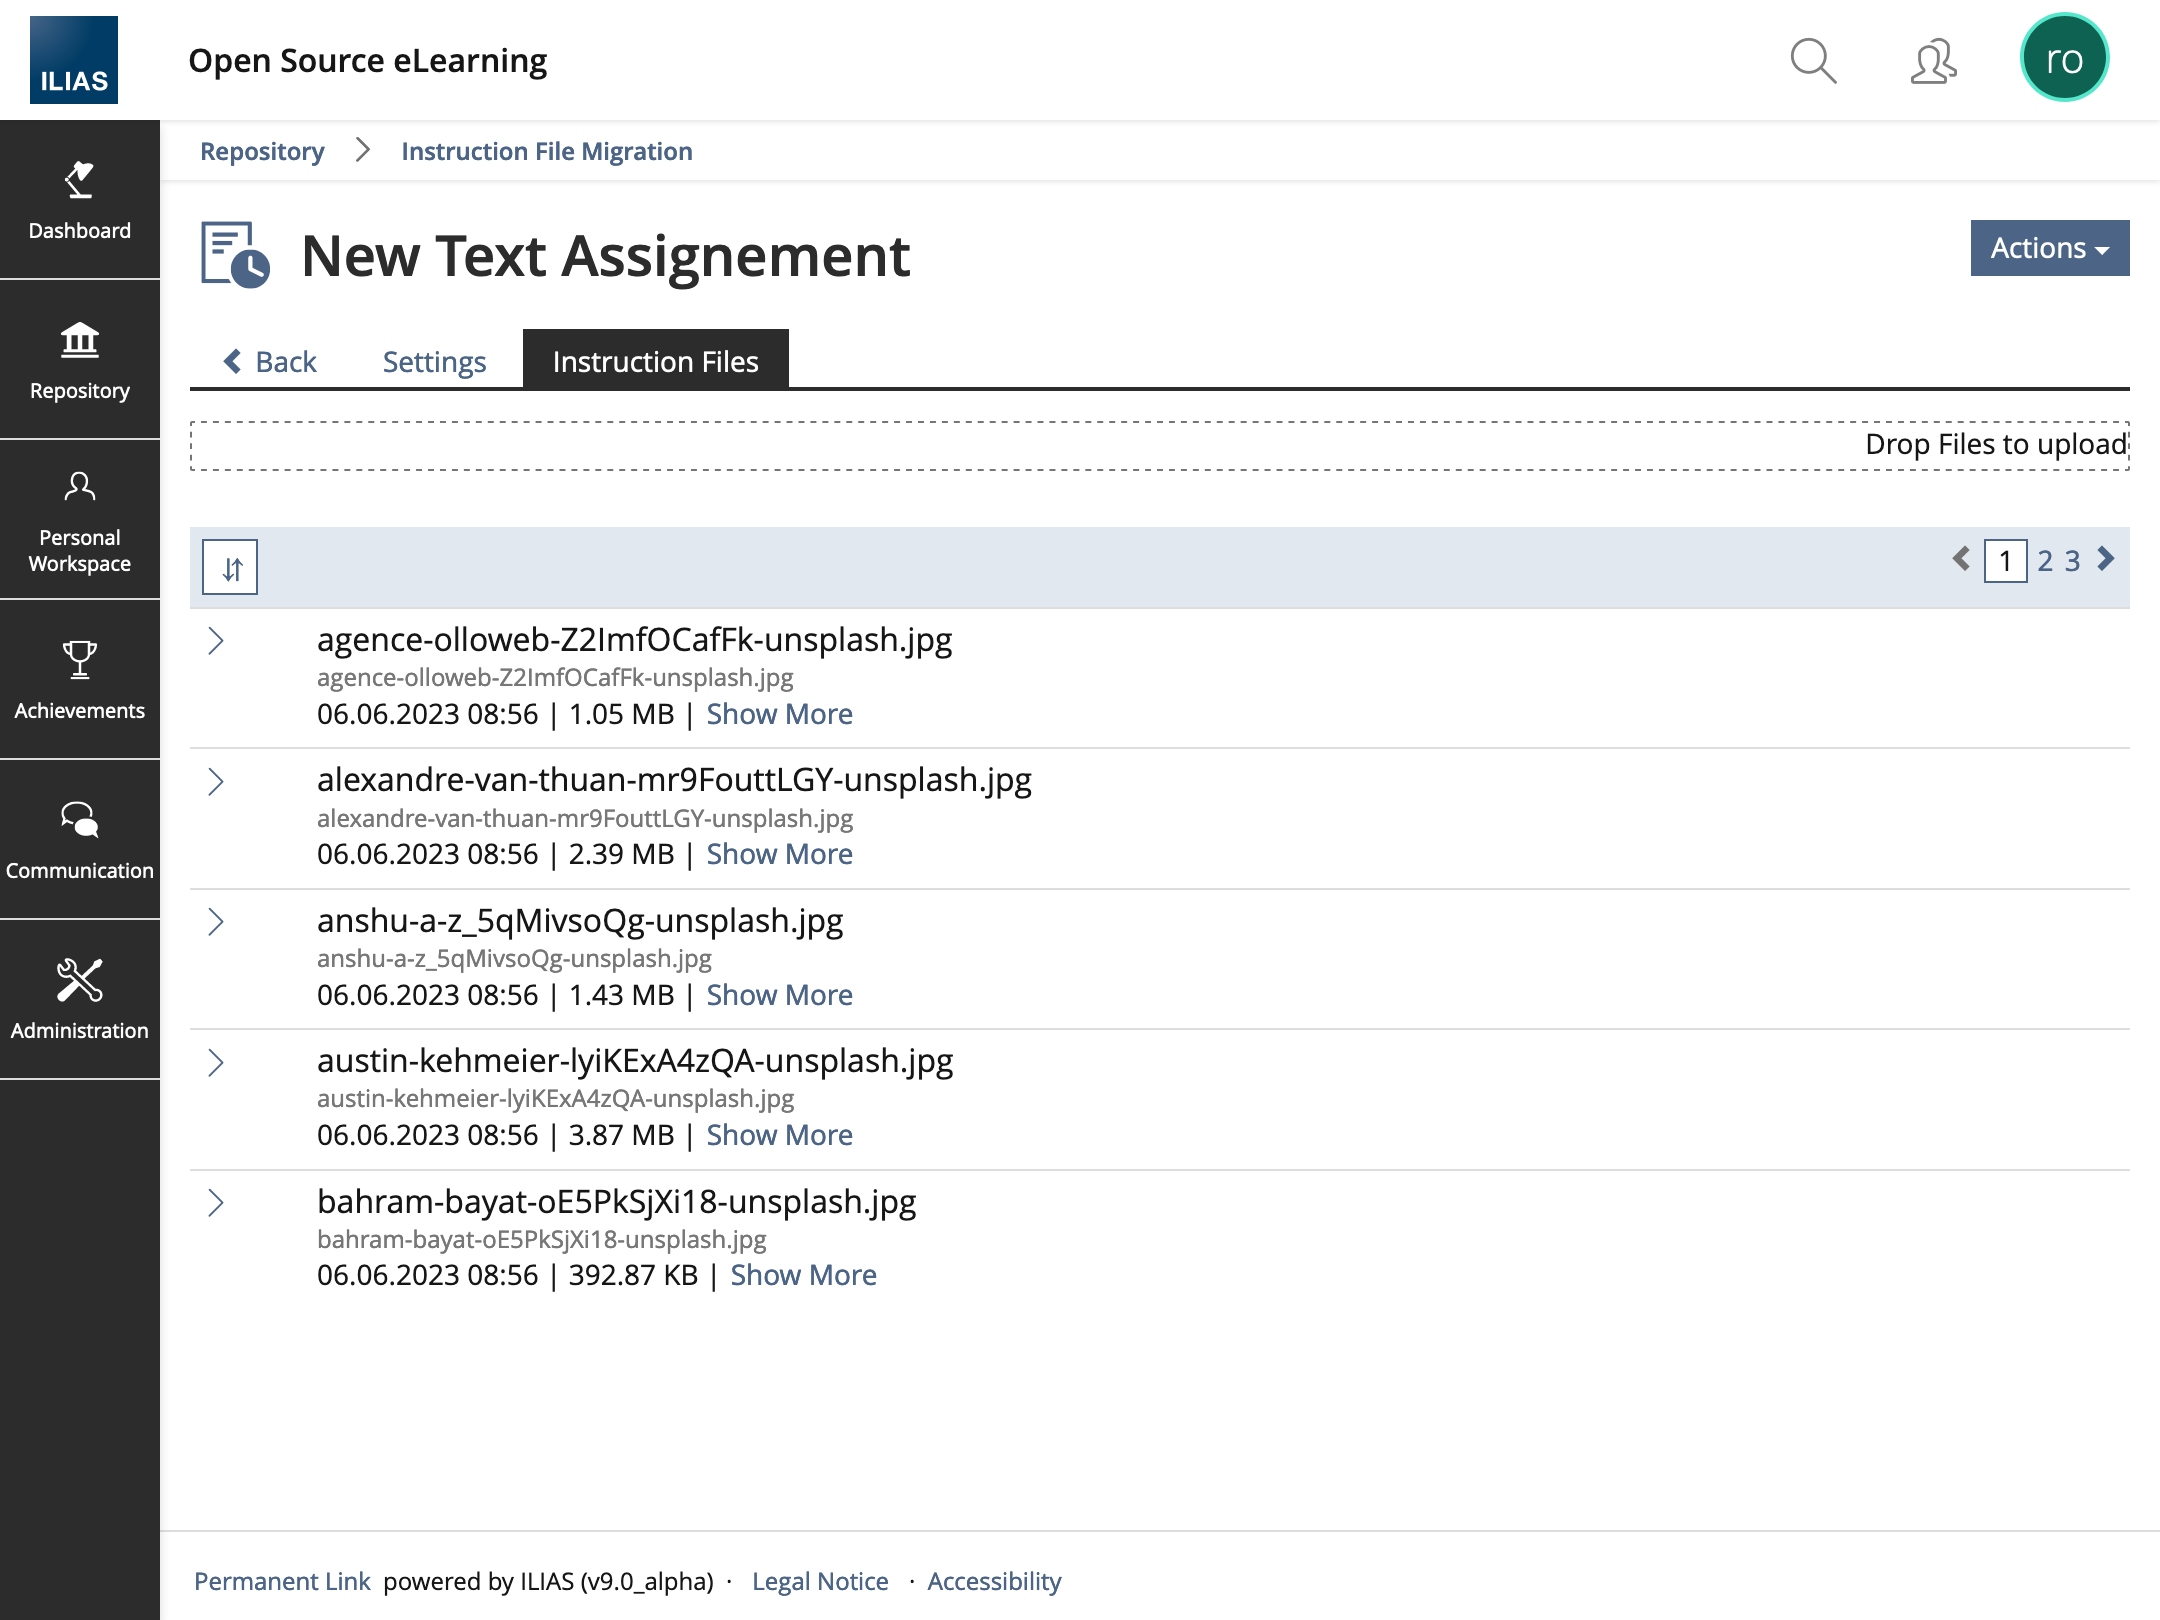Expand the agence-olloweb file row
Viewport: 2160px width, 1620px height.
point(216,640)
